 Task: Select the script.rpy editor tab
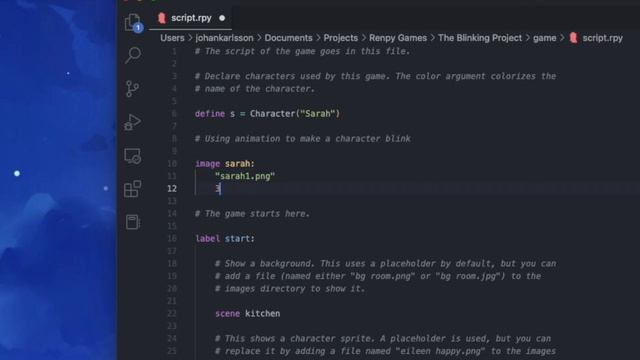point(191,18)
